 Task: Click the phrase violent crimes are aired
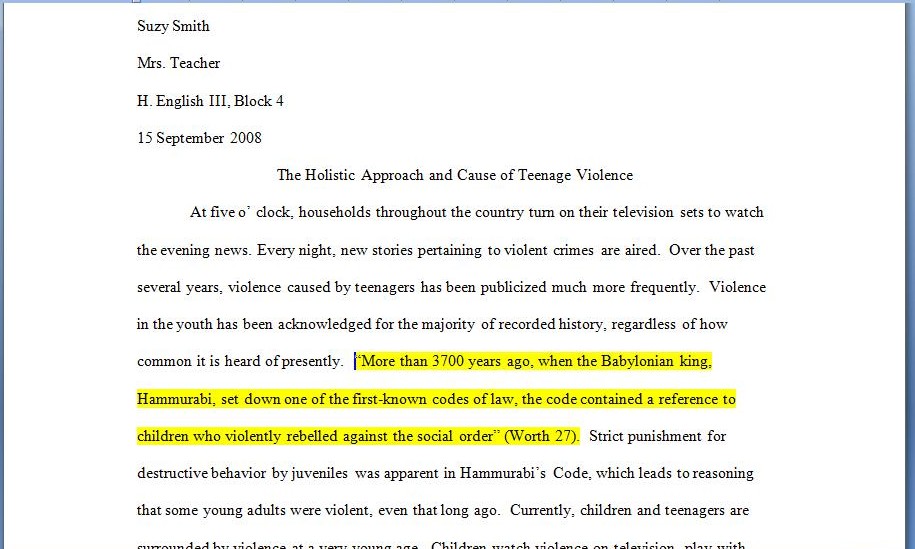578,250
